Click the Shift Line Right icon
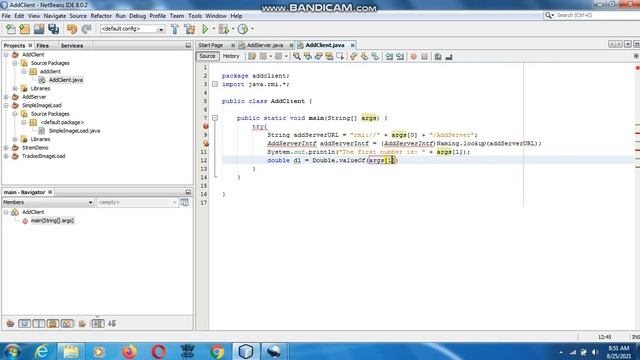 (x=400, y=56)
